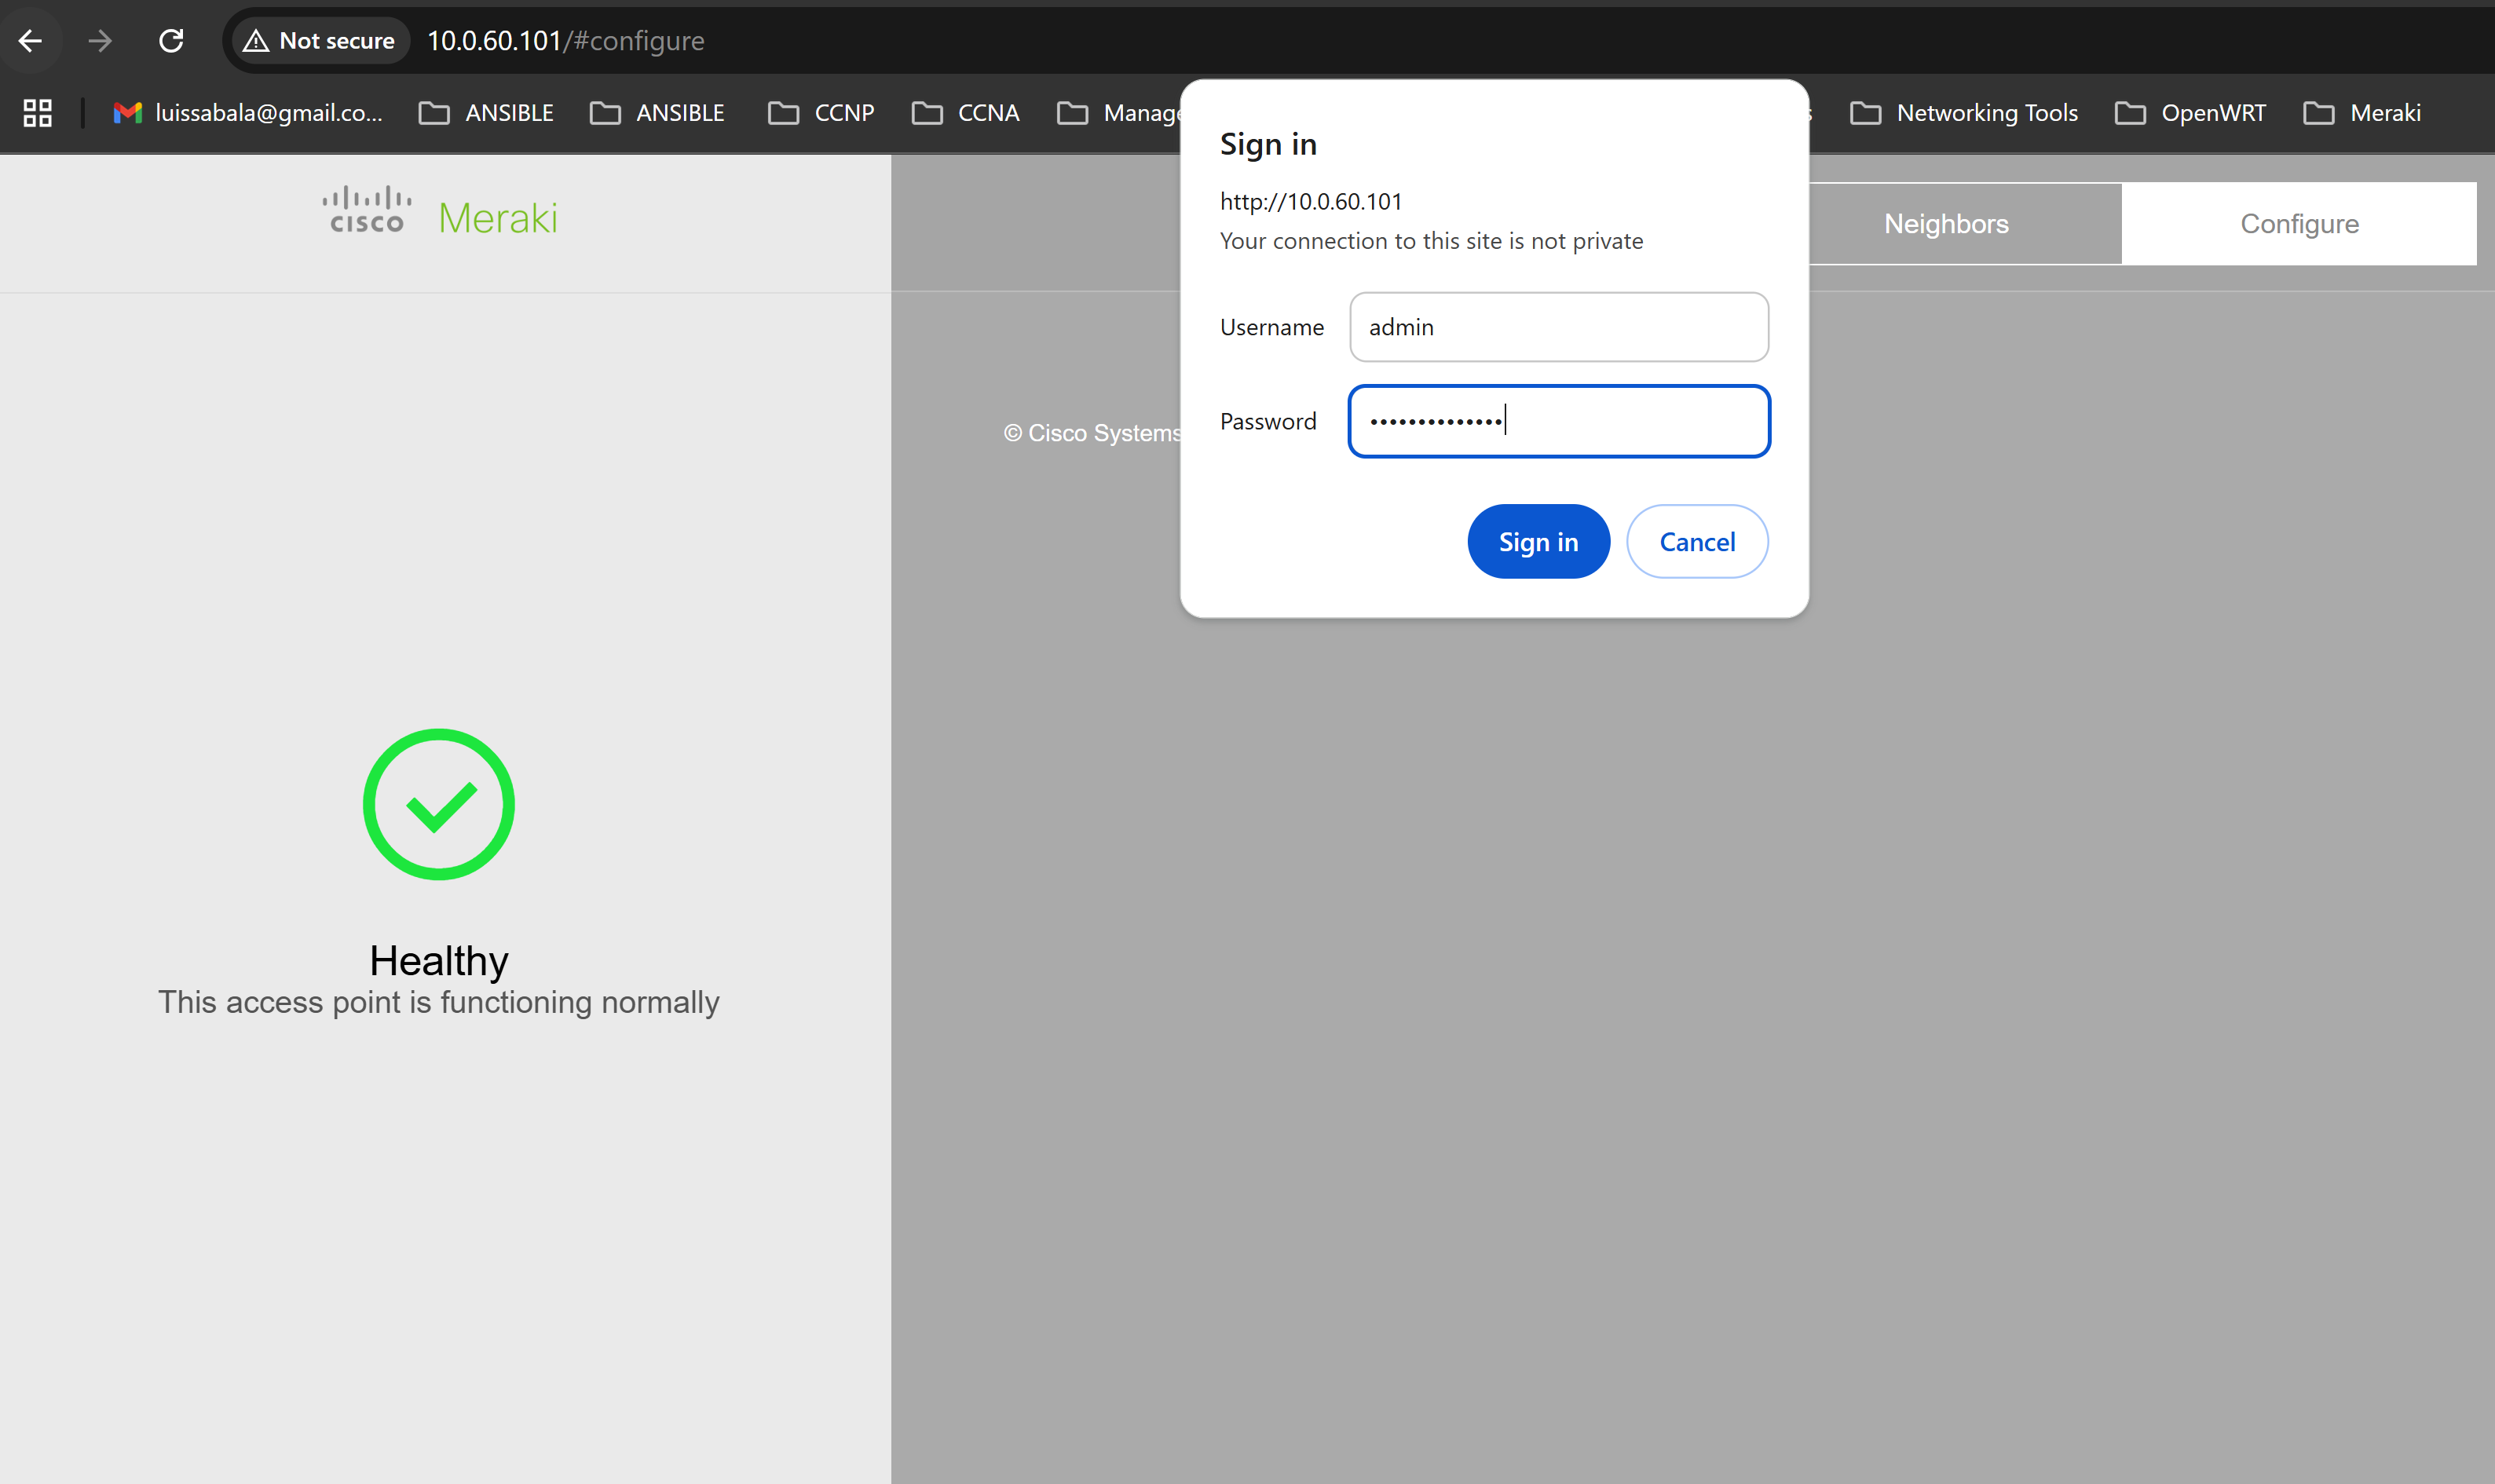
Task: Click 'Your connection to this site is not private'
Action: tap(1431, 241)
